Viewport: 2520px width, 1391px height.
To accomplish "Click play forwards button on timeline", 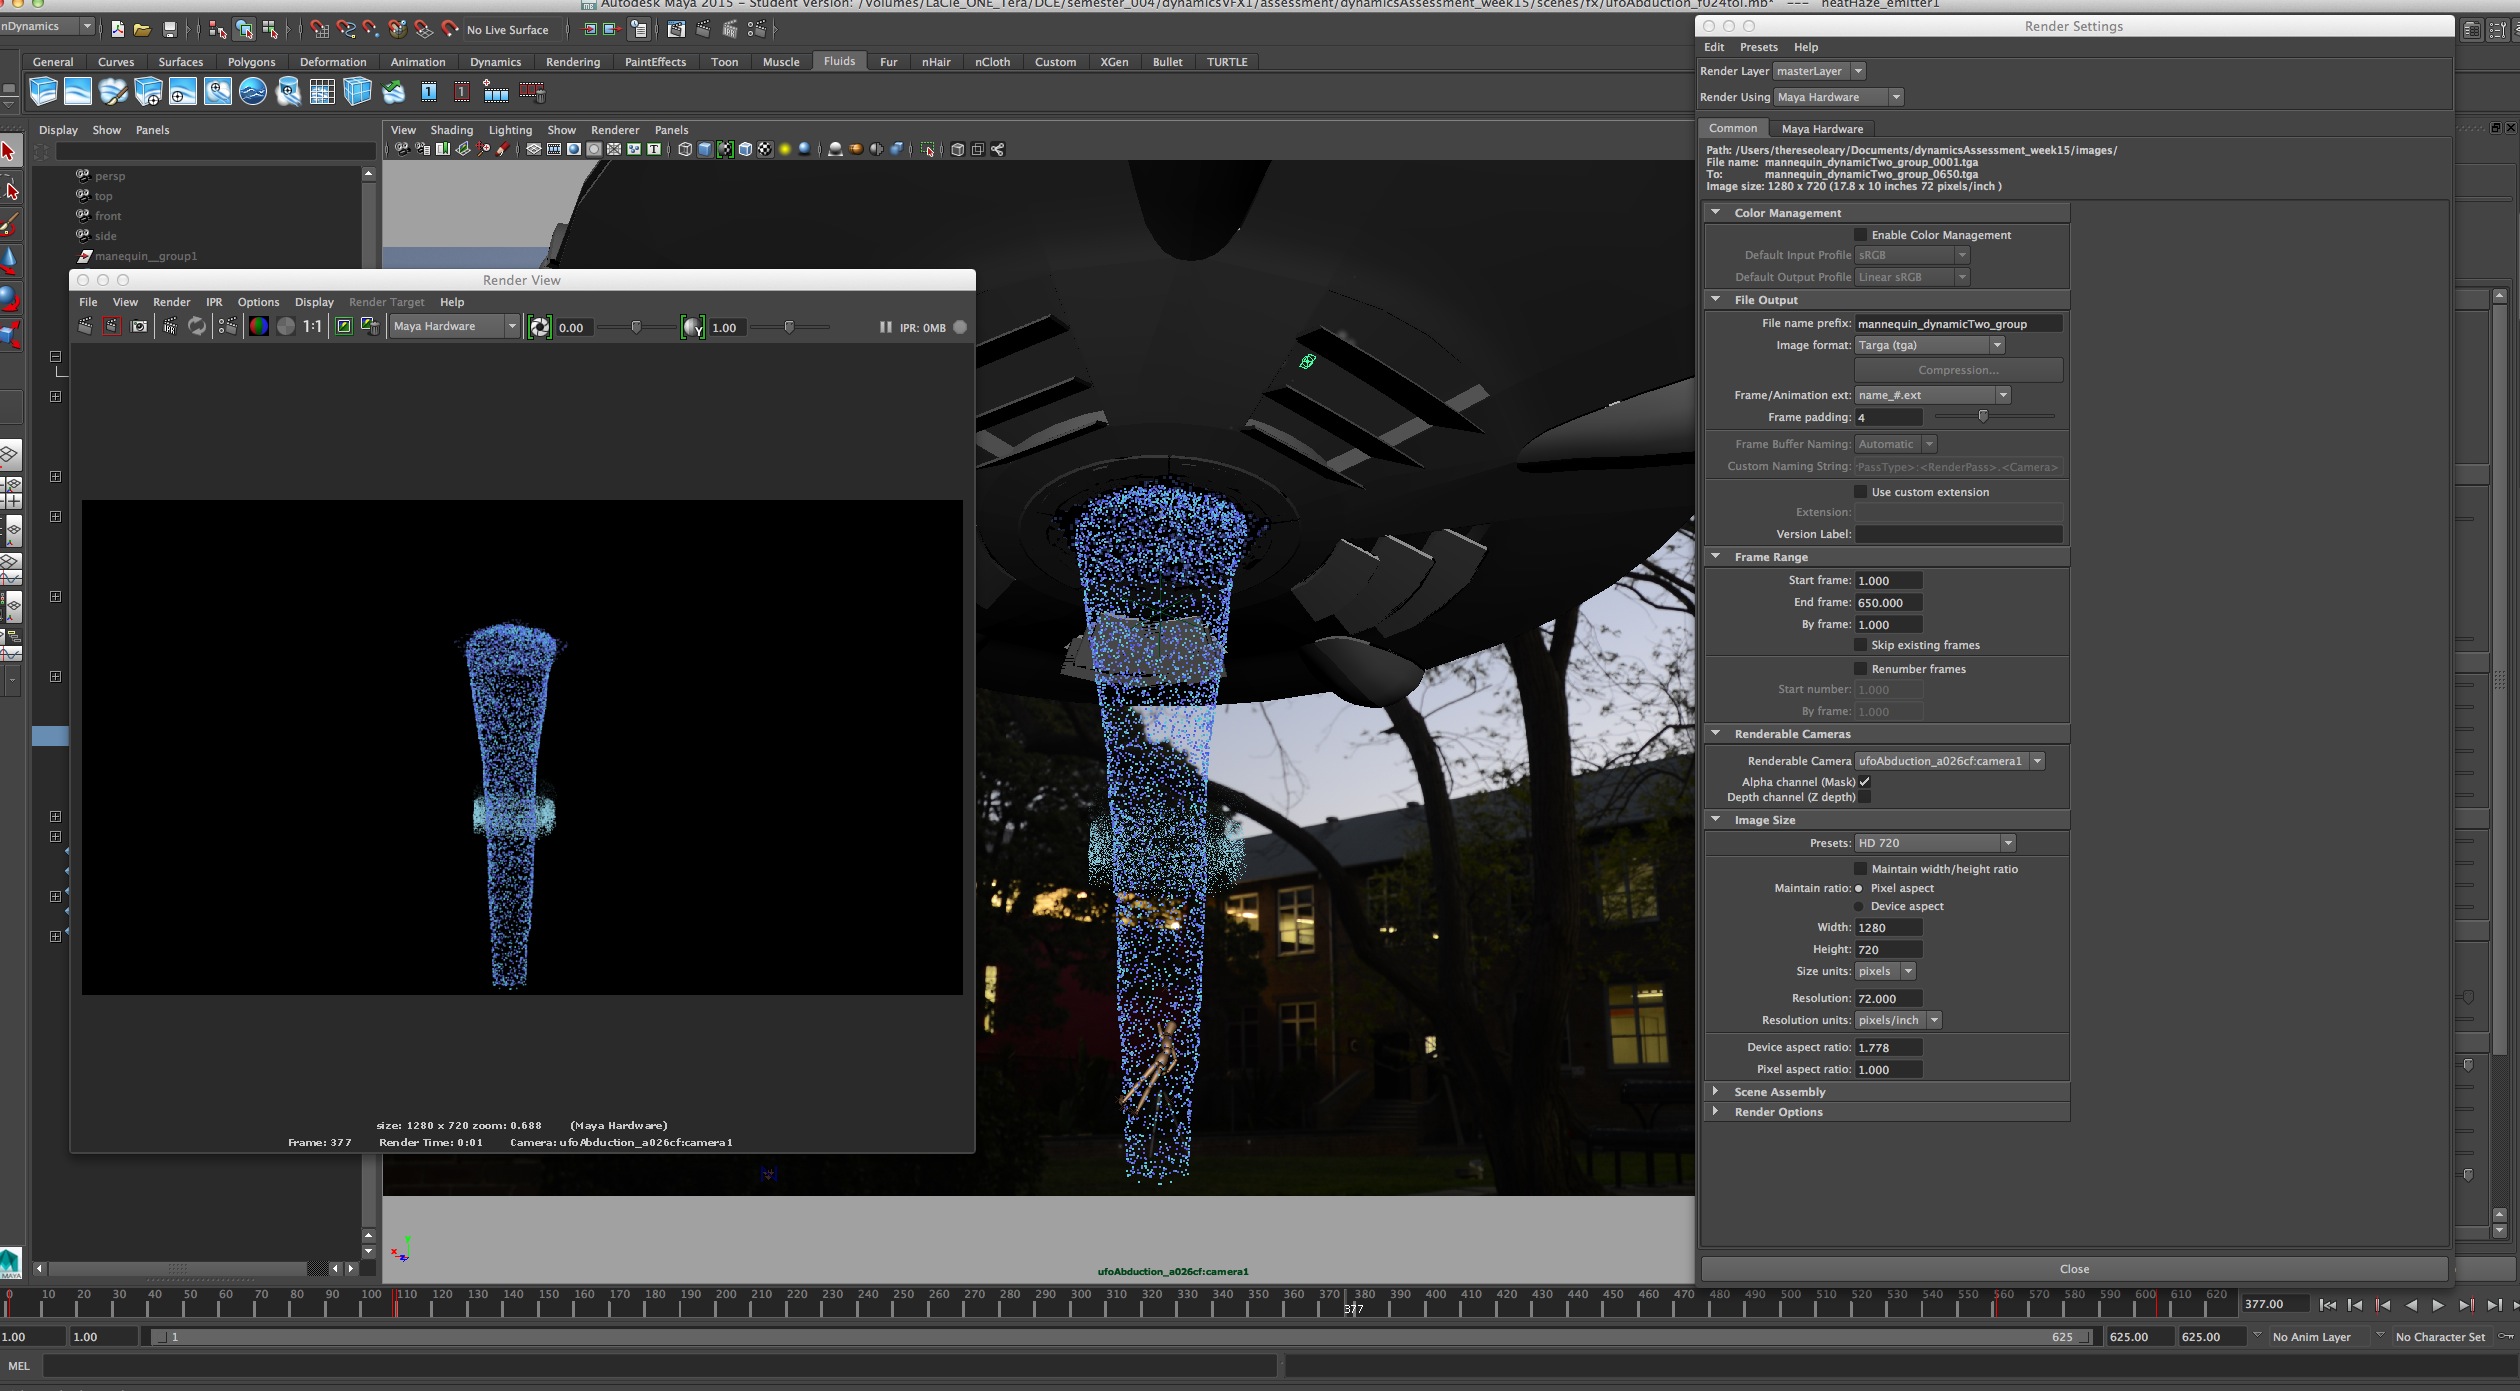I will click(x=2438, y=1304).
